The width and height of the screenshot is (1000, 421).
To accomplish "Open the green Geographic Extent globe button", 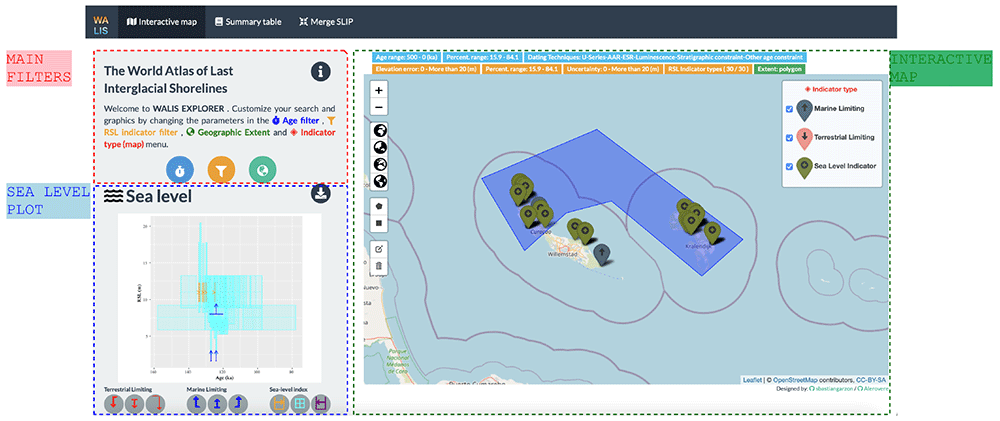I will pyautogui.click(x=263, y=170).
